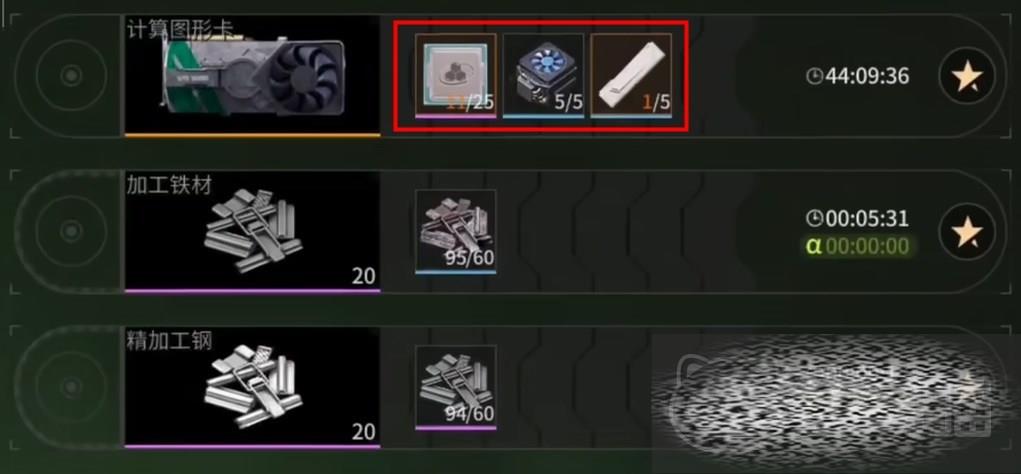
Task: Click the green 00:00:00 alpha timer
Action: (x=867, y=246)
